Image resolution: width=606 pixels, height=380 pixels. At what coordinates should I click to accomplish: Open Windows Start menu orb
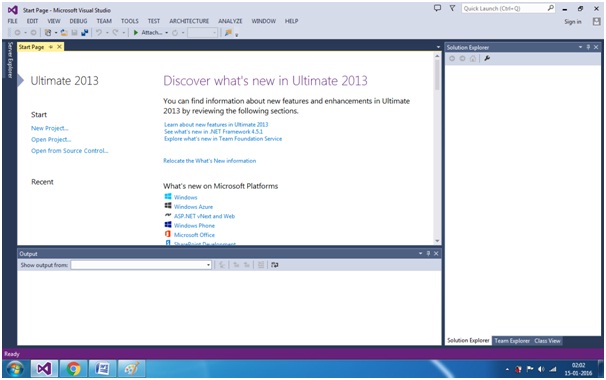(14, 369)
